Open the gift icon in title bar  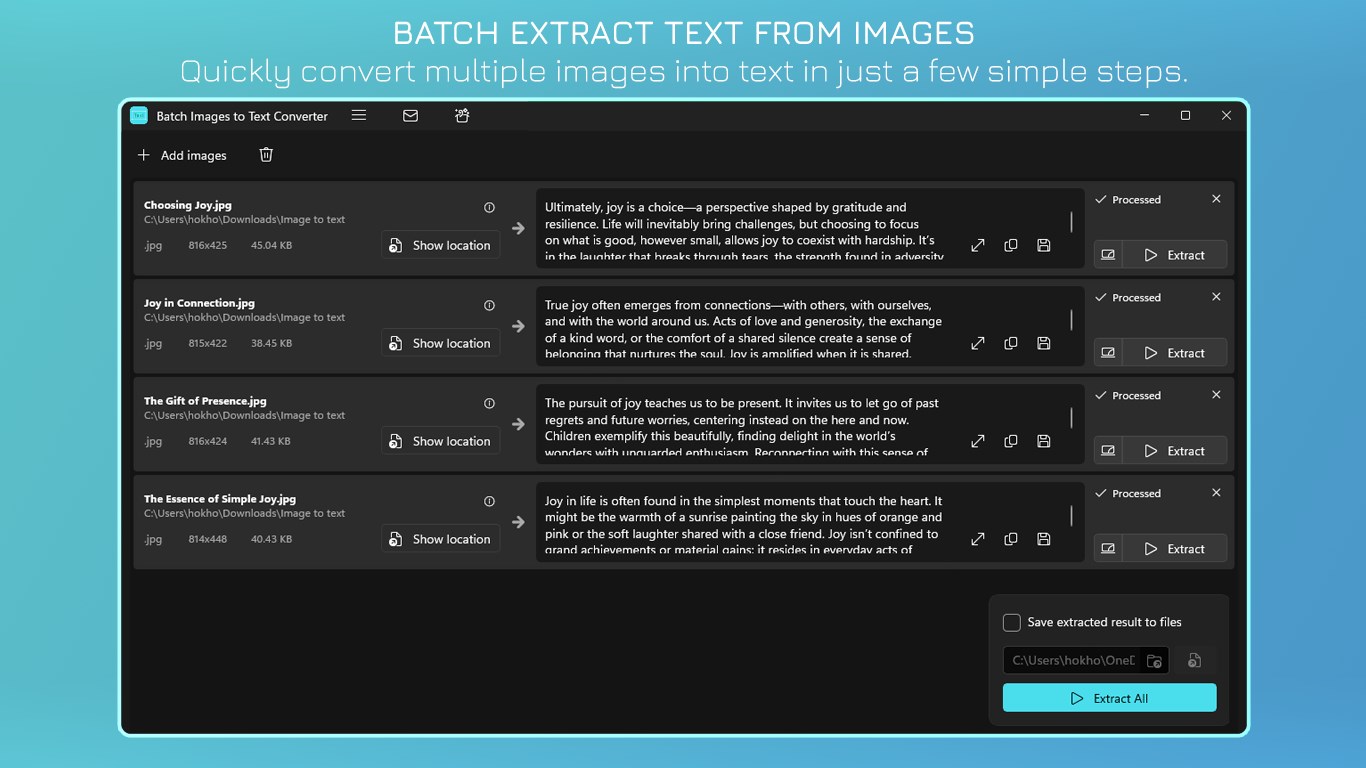(462, 115)
